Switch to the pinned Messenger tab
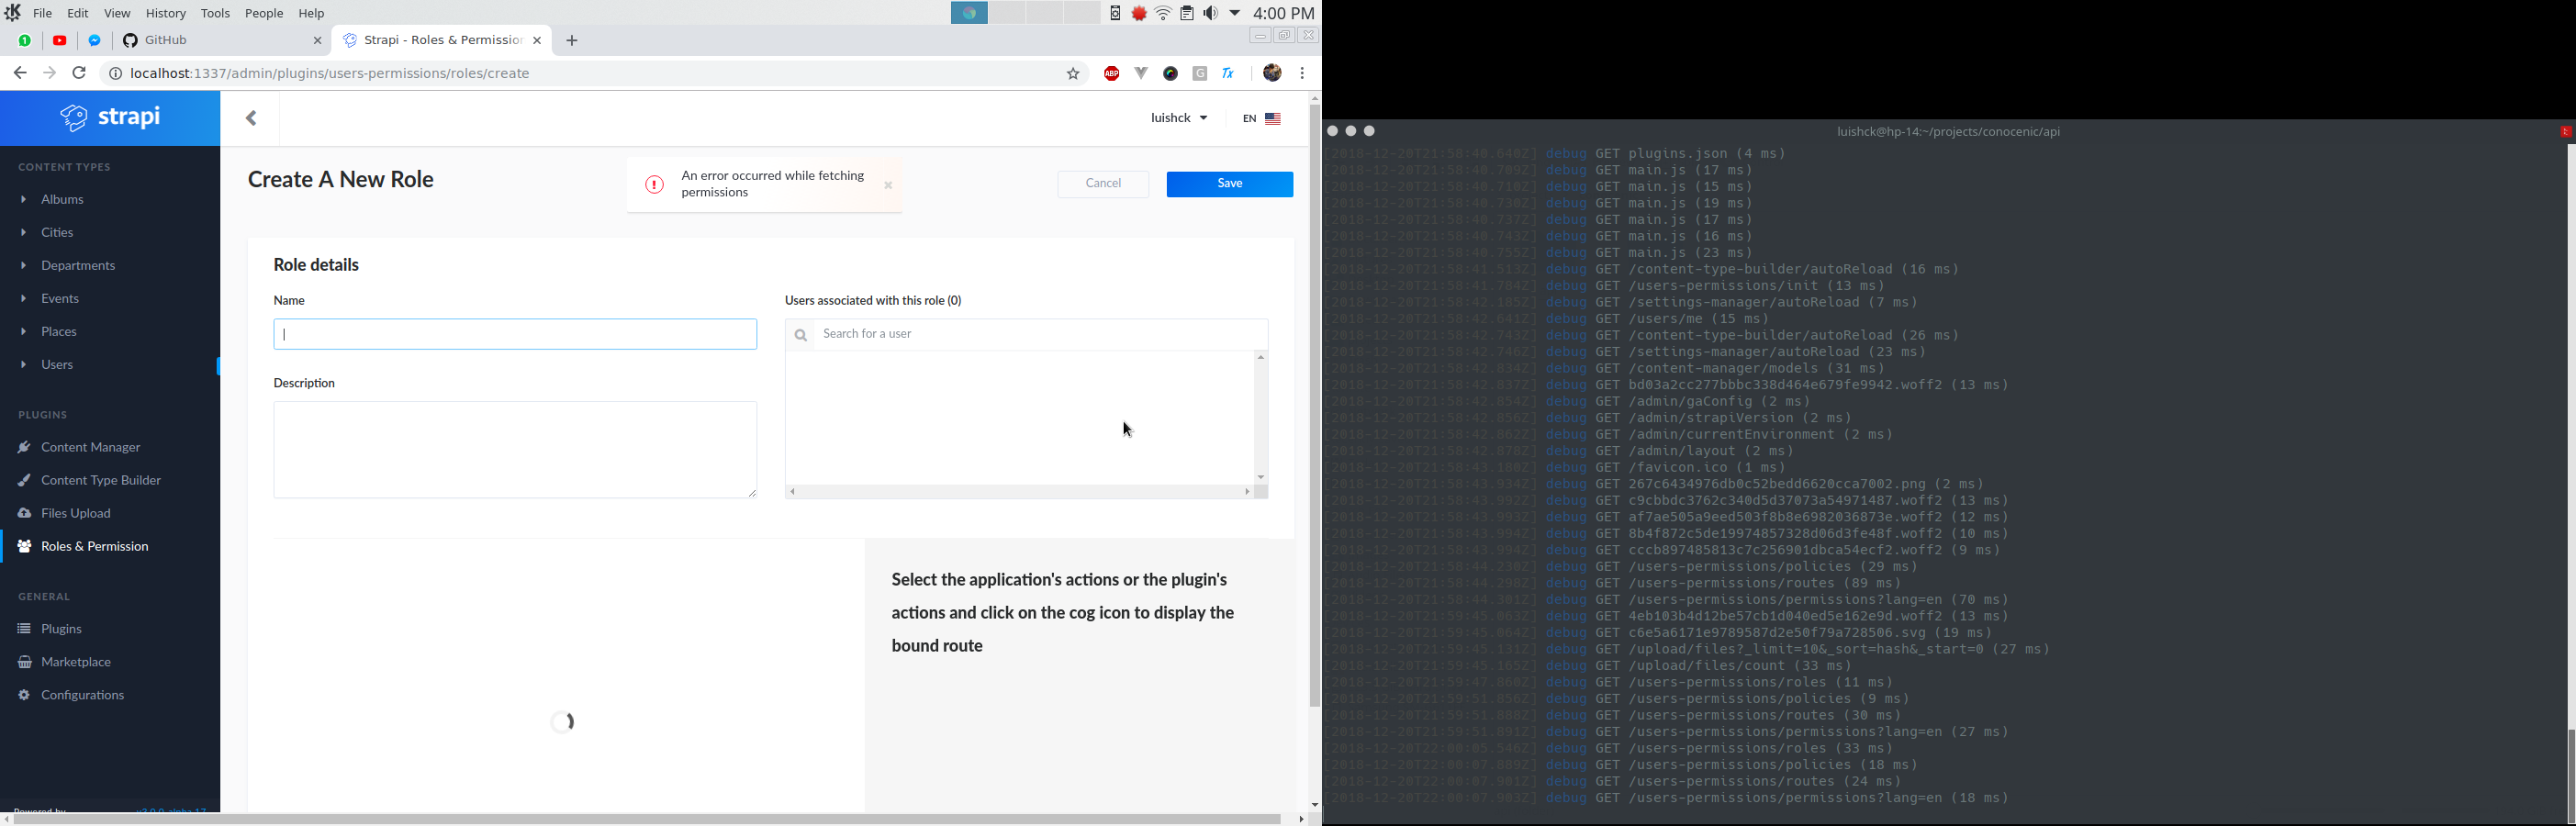Viewport: 2576px width, 826px height. coord(95,41)
